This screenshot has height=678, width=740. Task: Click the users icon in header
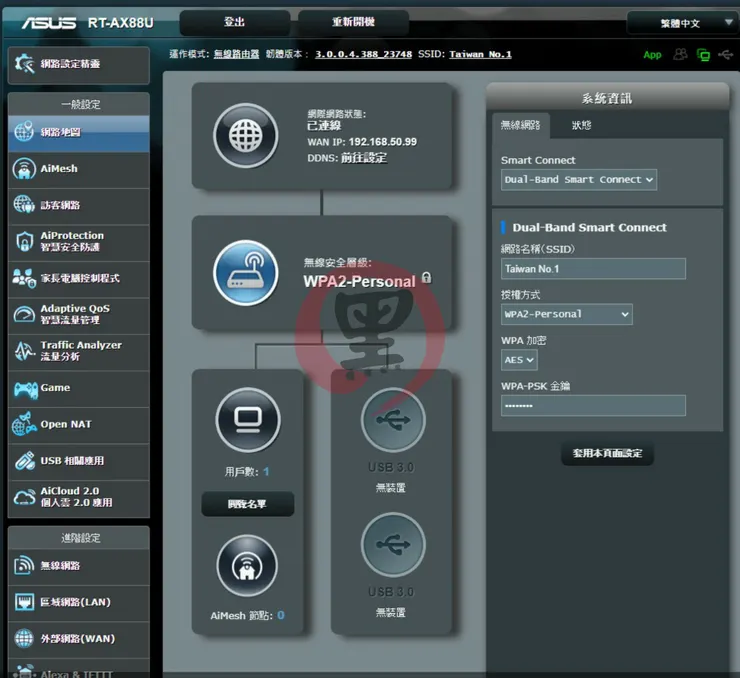tap(680, 55)
